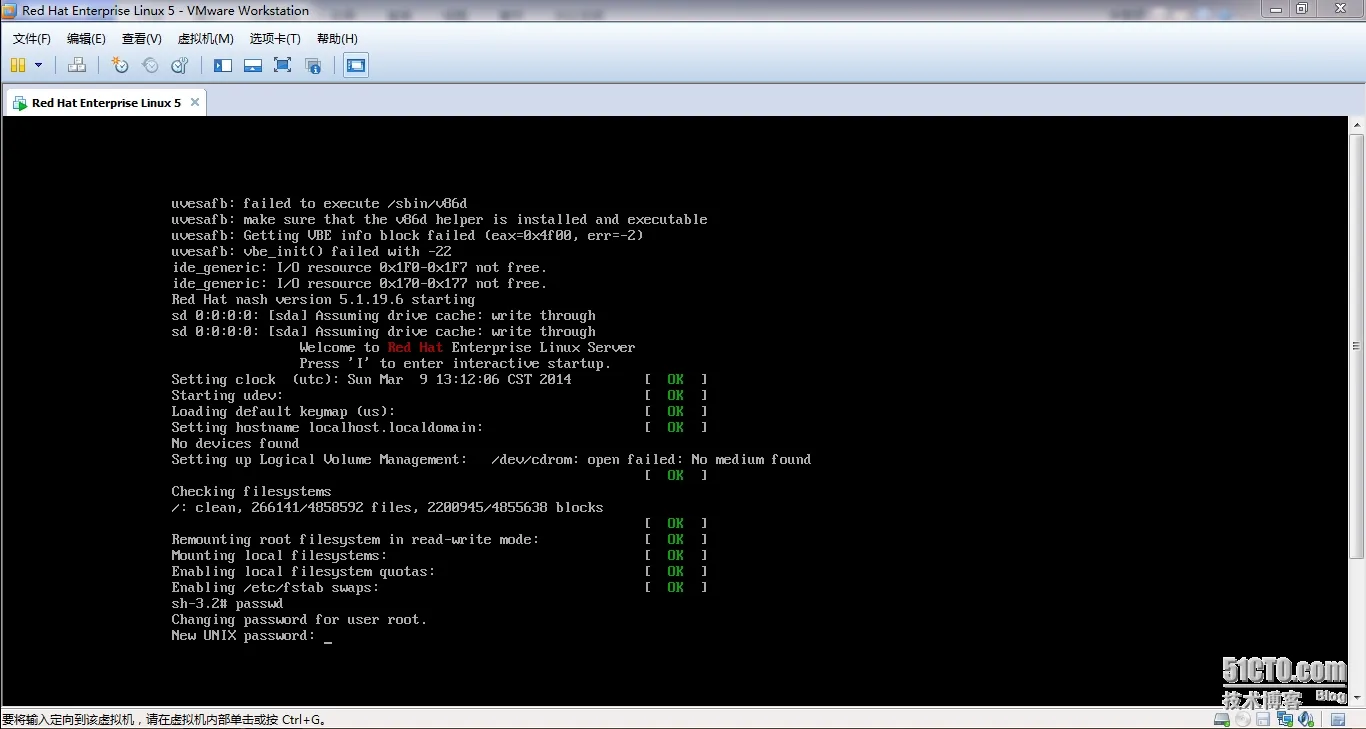Click the sound card status icon

[x=1304, y=720]
